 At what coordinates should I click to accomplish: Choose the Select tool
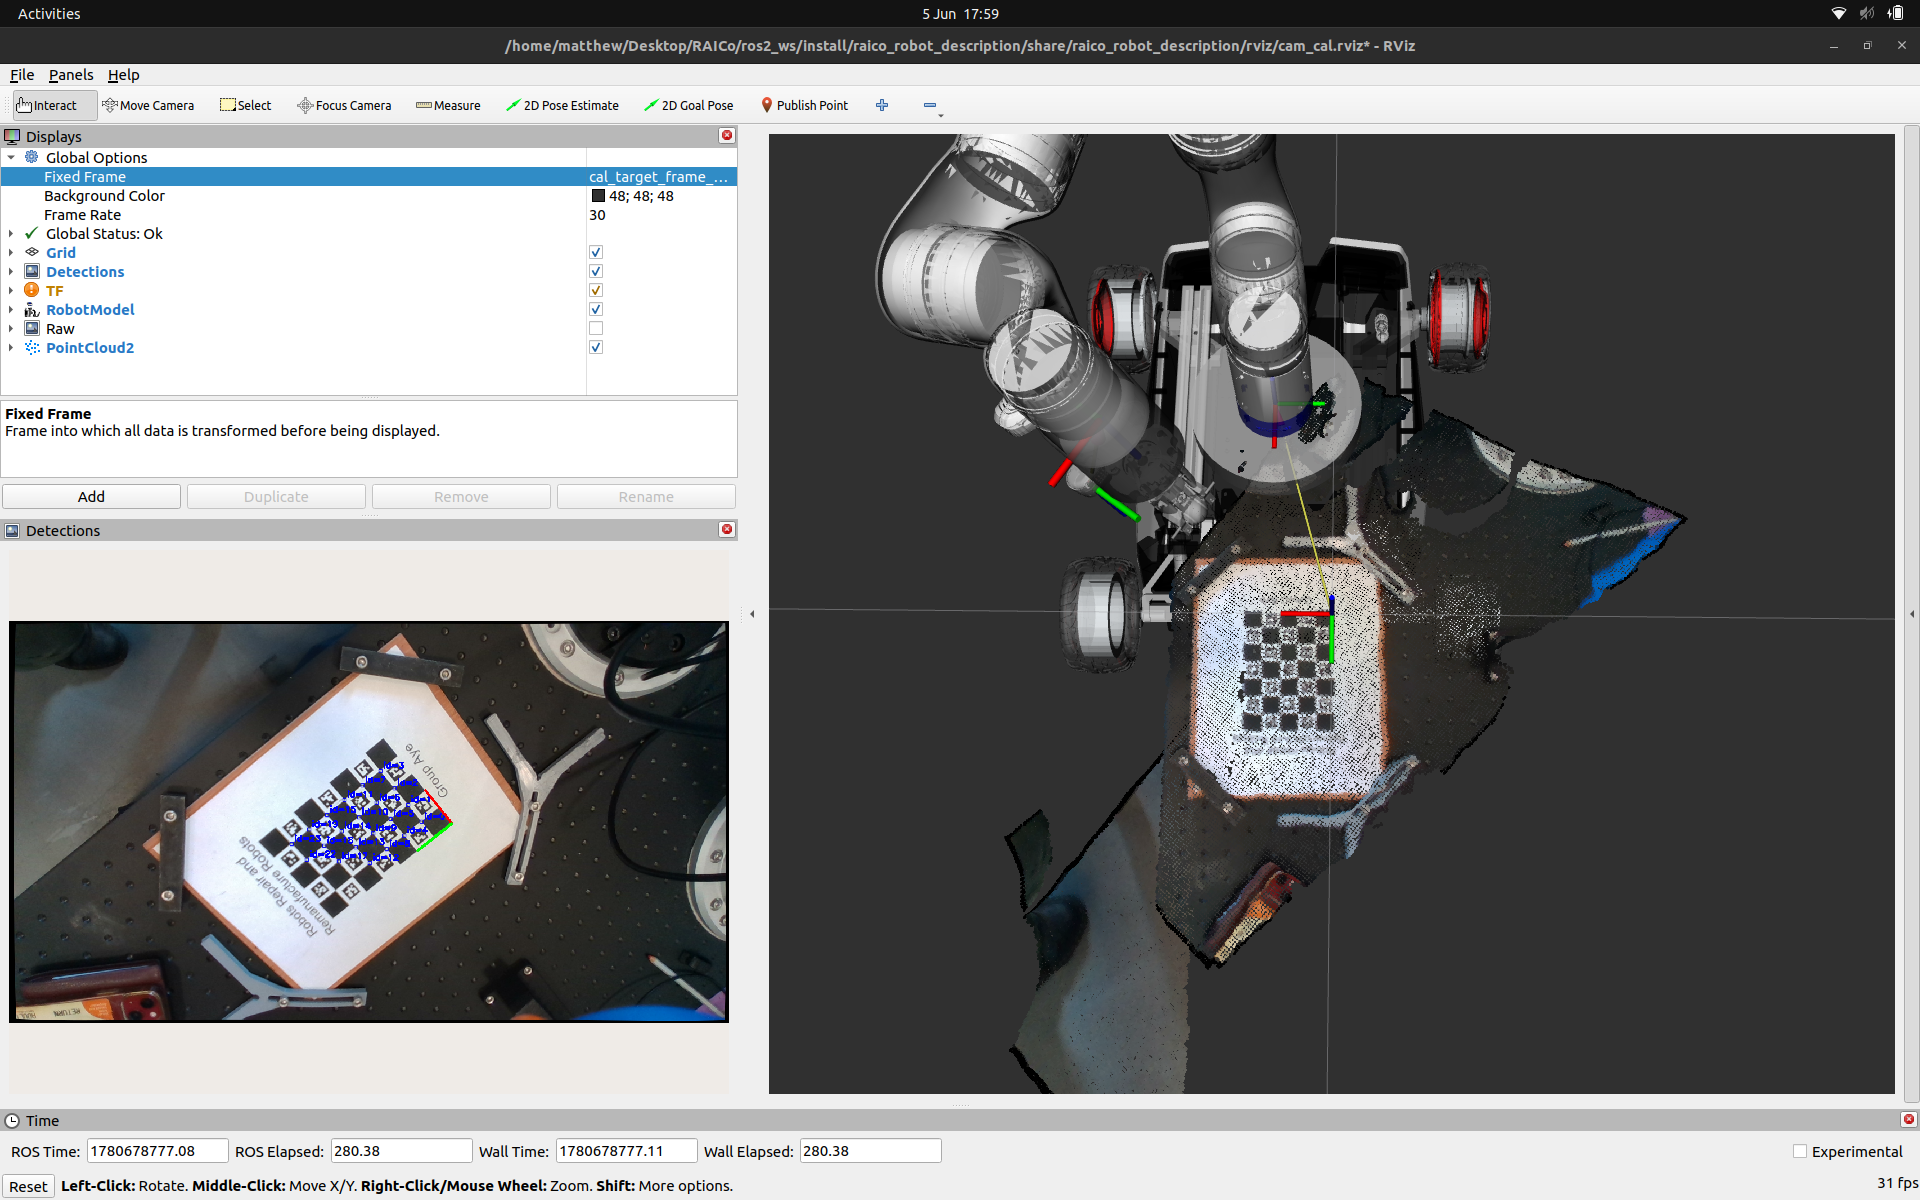tap(245, 105)
